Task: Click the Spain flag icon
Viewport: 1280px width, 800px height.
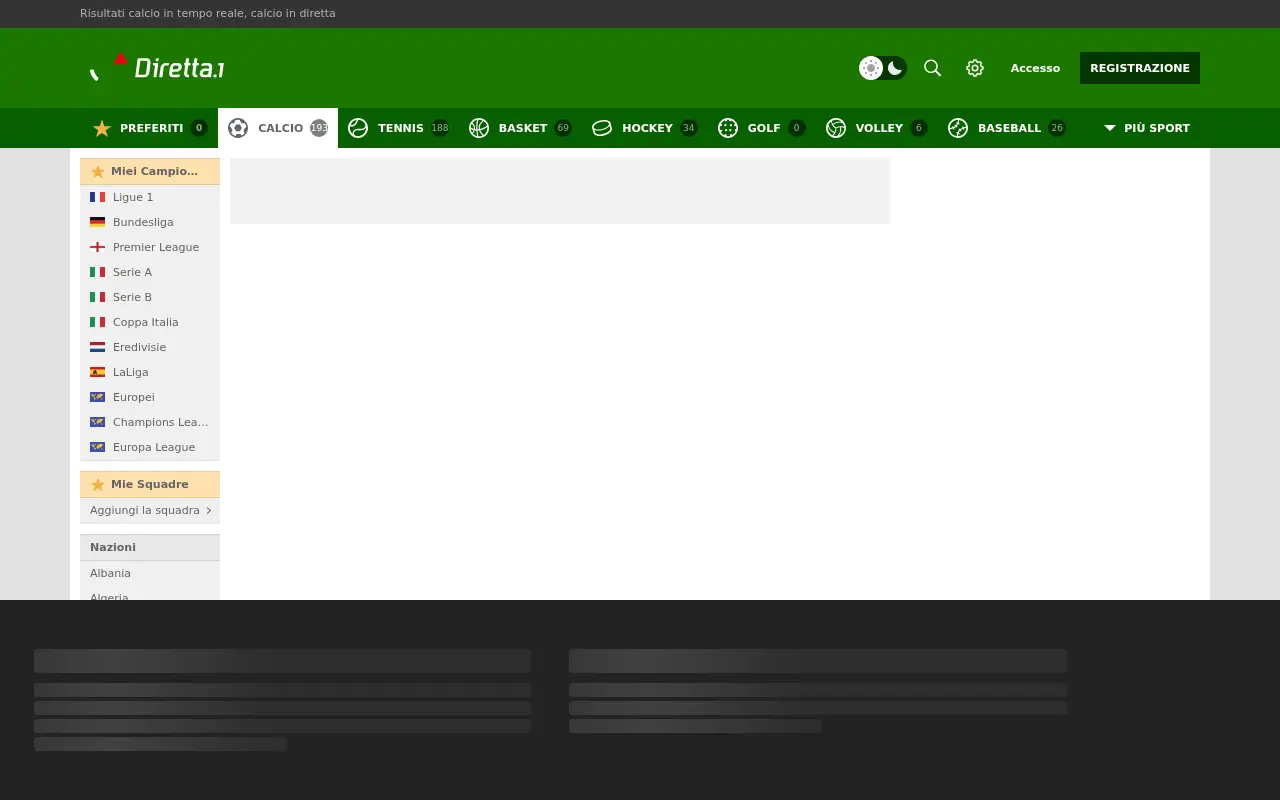Action: [x=97, y=372]
